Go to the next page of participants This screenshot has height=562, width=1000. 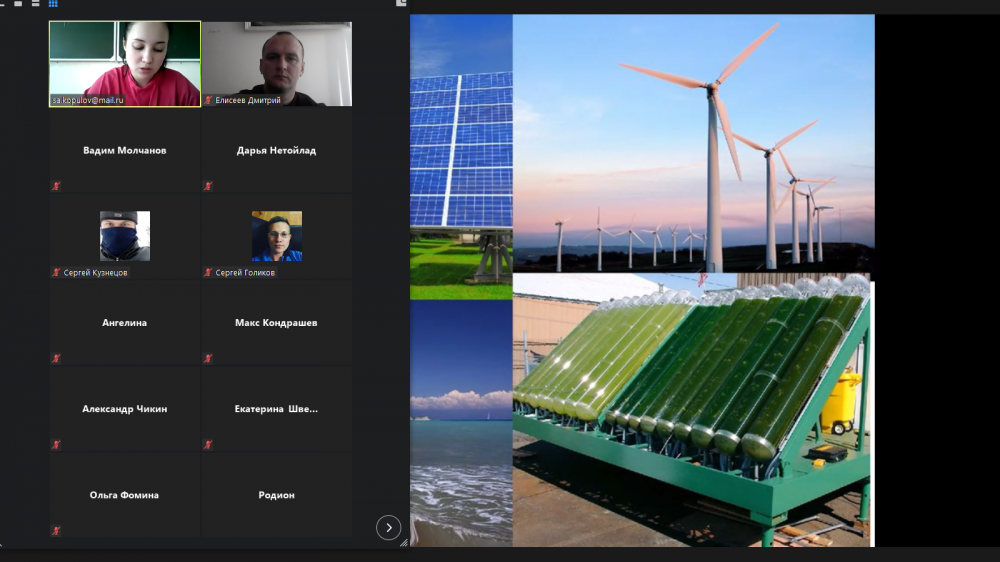[388, 528]
